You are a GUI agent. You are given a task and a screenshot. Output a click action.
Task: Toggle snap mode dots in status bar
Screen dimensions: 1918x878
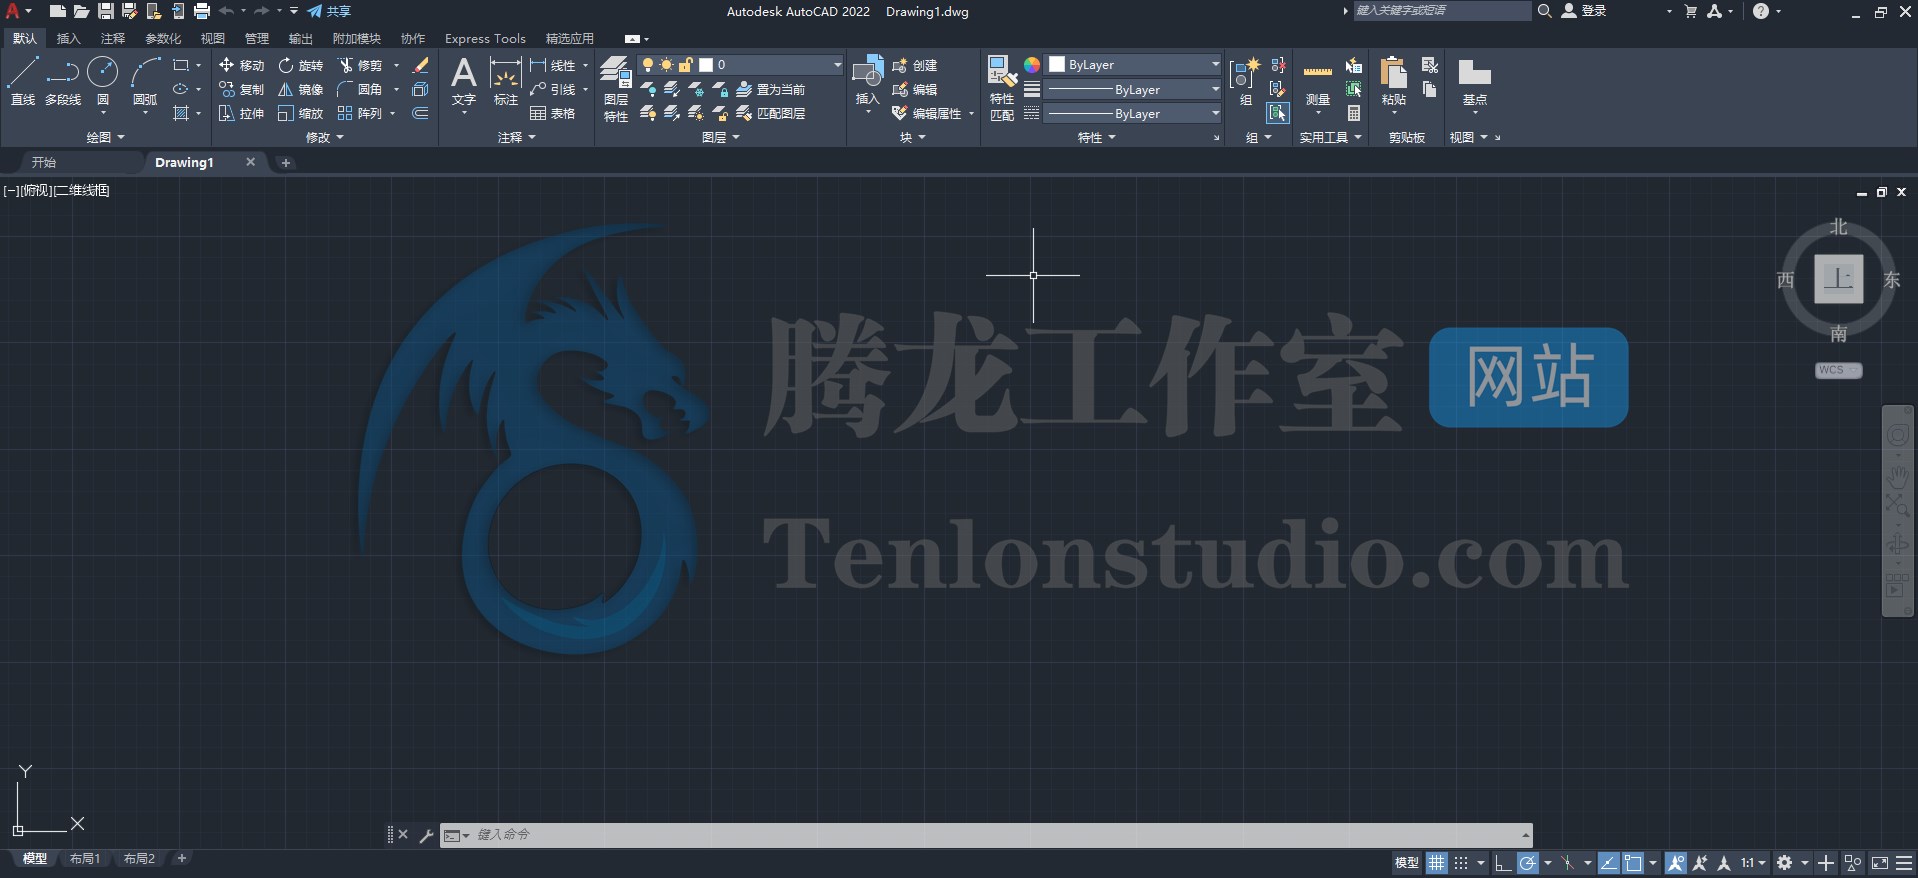1461,862
